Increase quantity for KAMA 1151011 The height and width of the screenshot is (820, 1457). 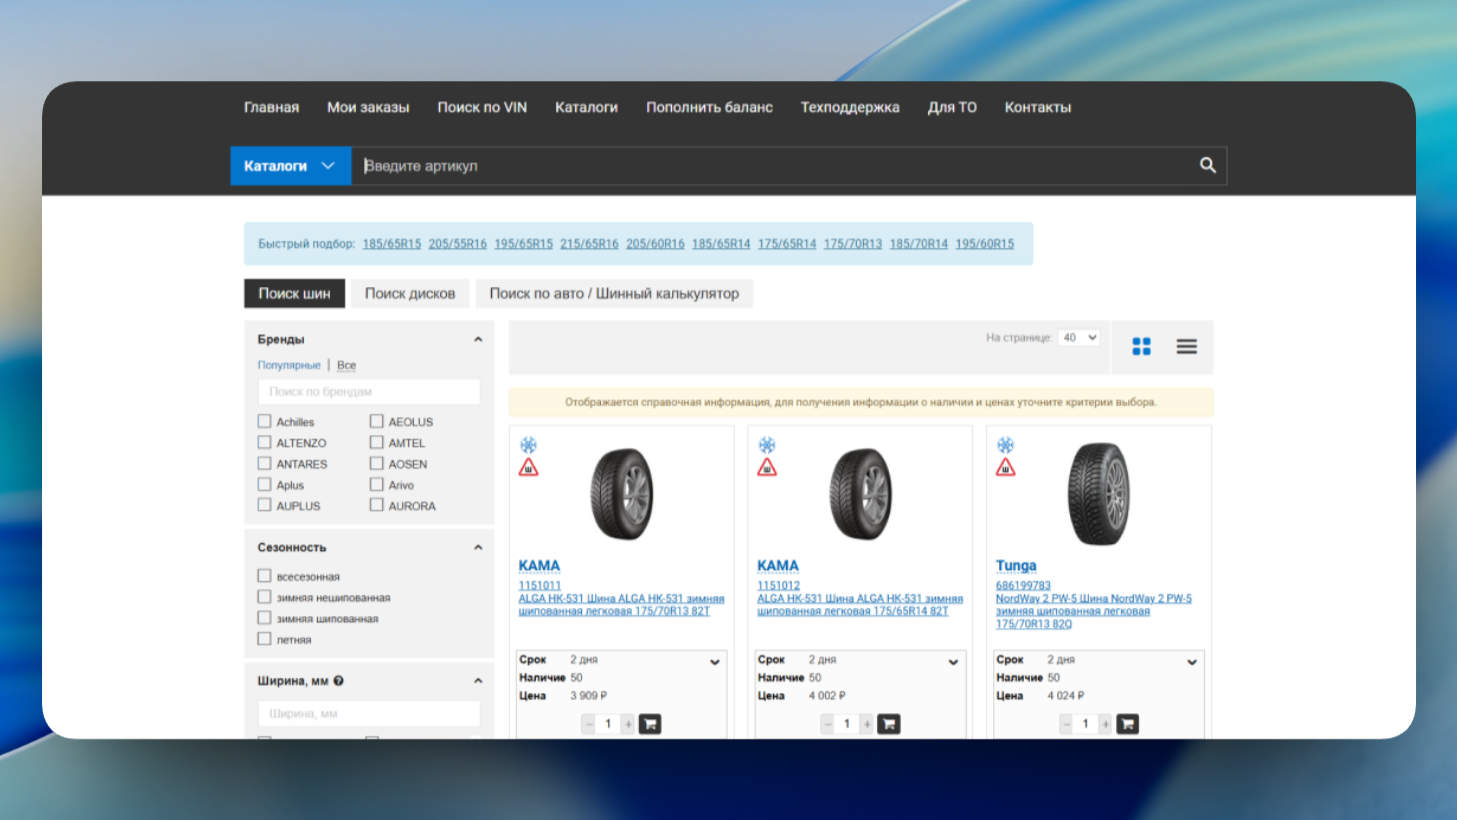pos(628,724)
